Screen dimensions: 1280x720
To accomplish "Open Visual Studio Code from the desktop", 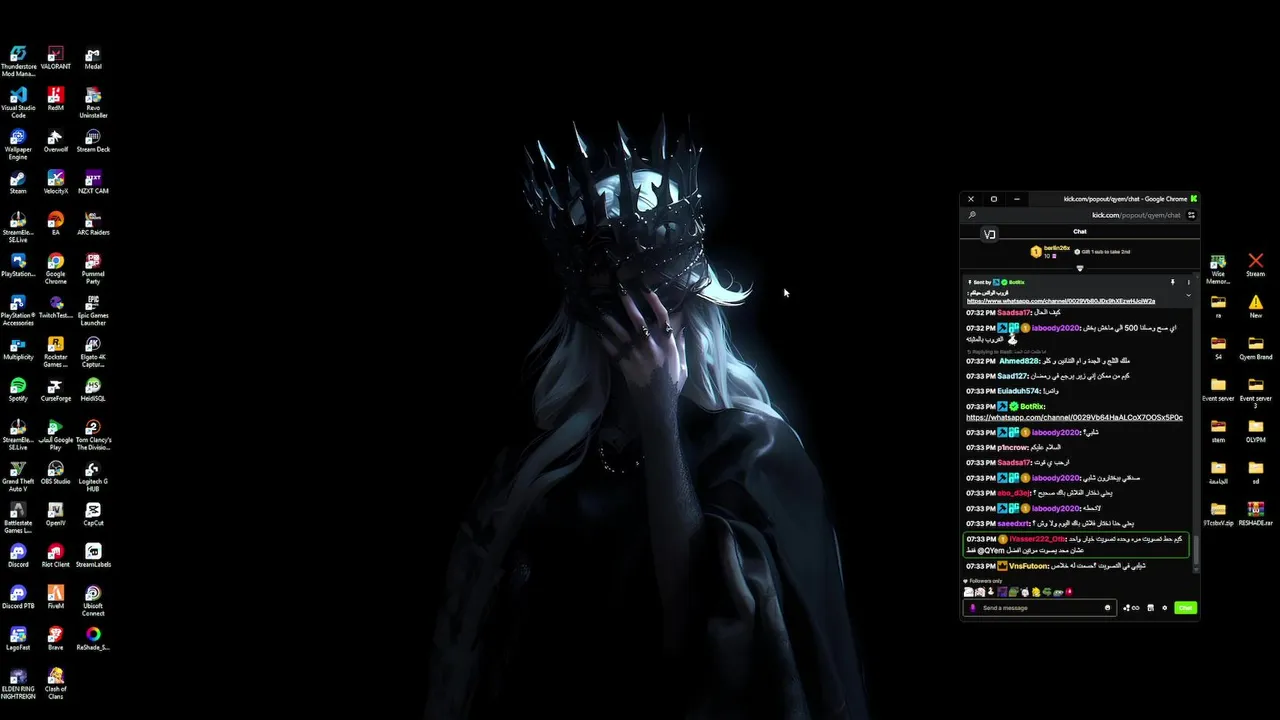I will [18, 102].
